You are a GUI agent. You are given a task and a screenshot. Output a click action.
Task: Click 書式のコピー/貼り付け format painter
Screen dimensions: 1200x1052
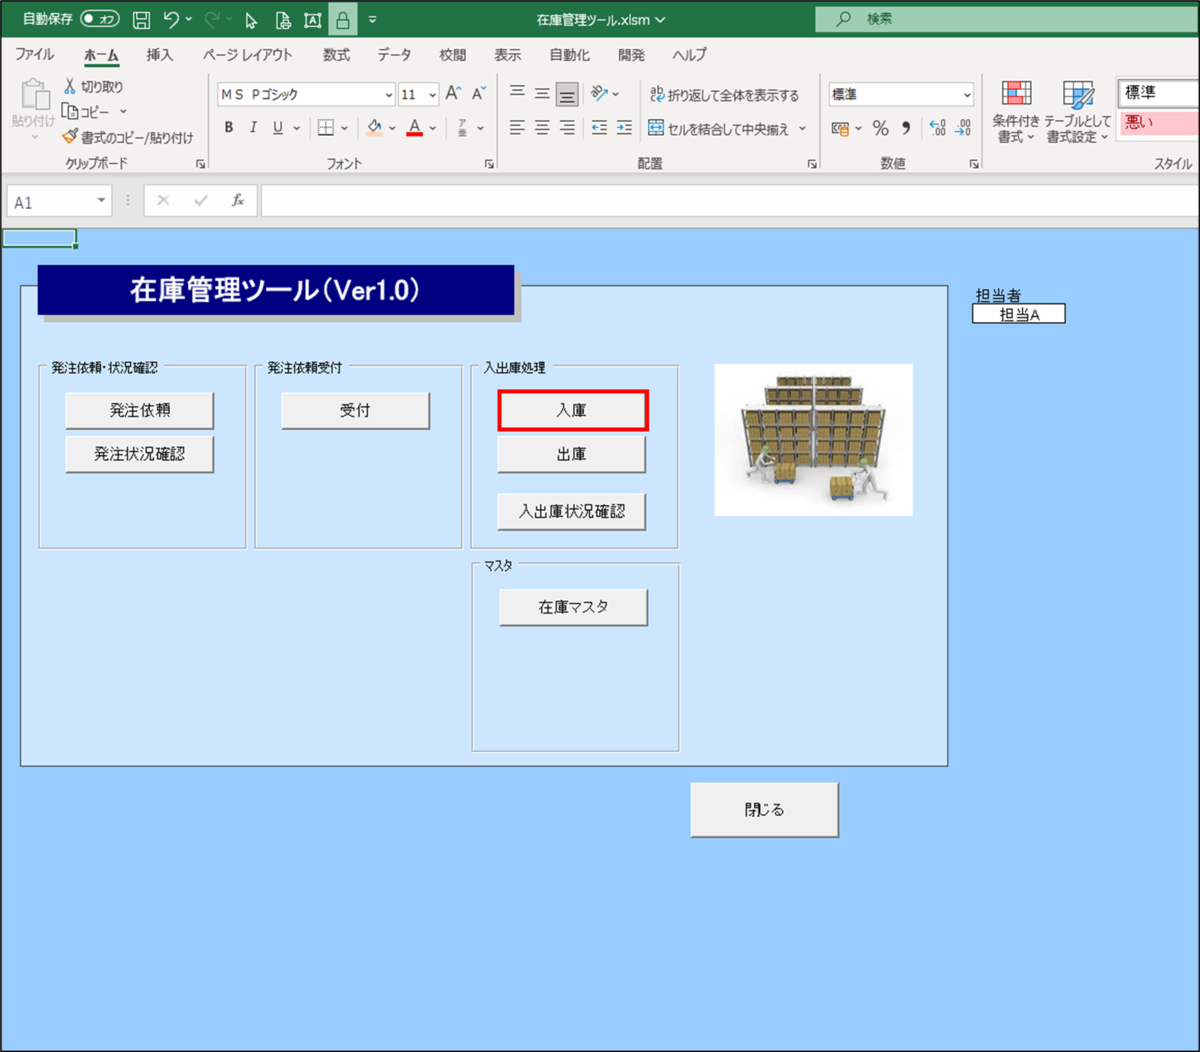(x=127, y=137)
